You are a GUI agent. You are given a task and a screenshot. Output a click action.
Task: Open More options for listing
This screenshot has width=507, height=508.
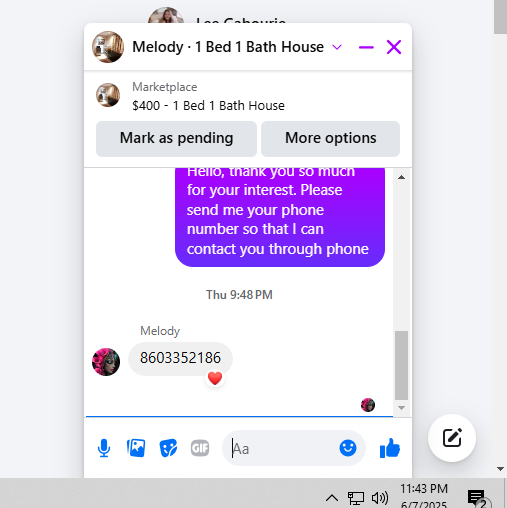330,139
